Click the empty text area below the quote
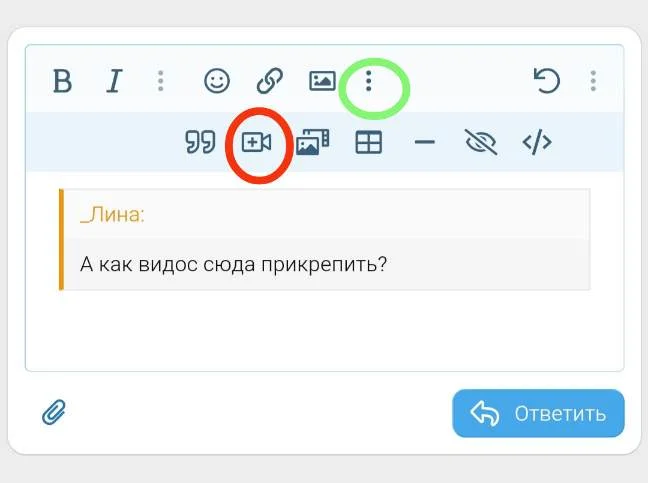 (324, 330)
